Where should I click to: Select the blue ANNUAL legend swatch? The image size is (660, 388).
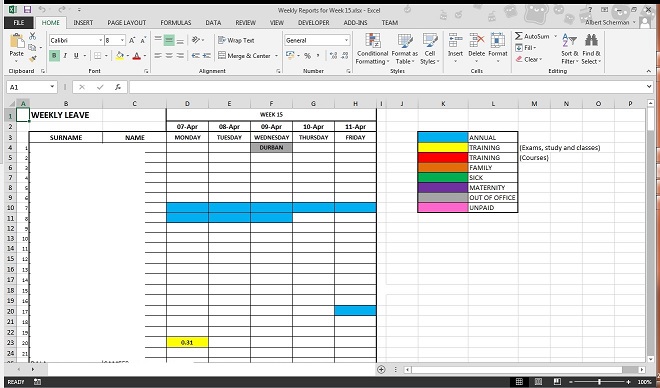(443, 137)
